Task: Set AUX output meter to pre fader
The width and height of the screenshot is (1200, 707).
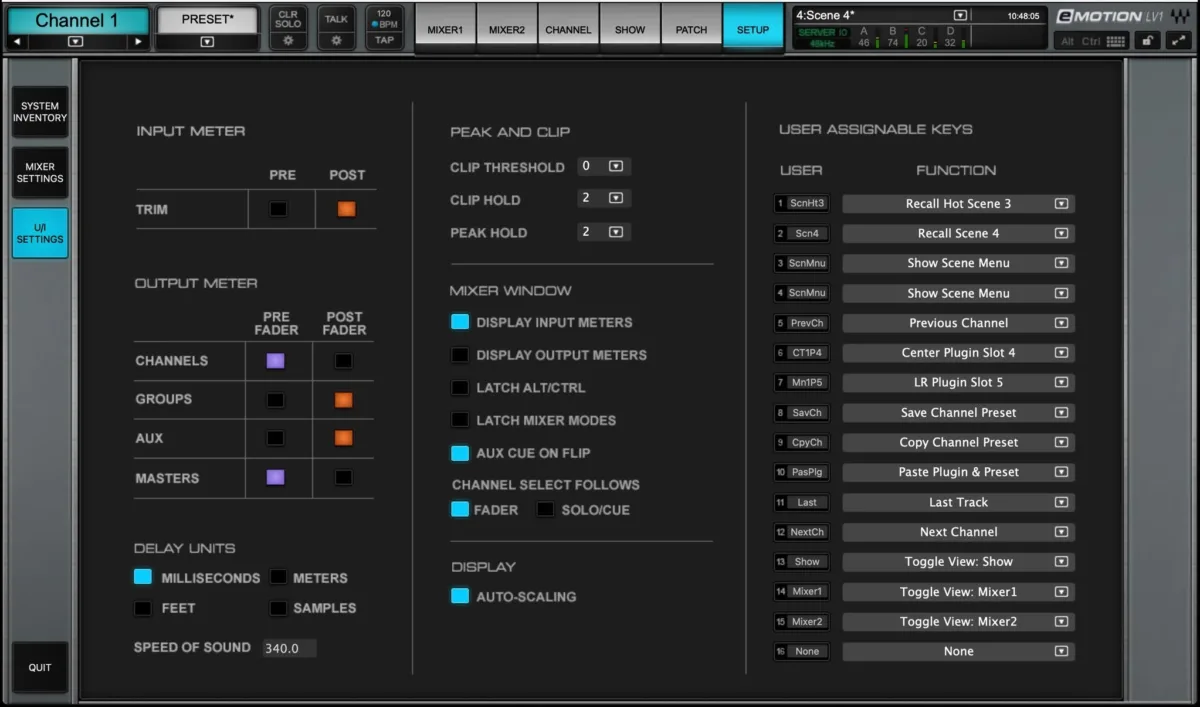Action: [x=275, y=438]
